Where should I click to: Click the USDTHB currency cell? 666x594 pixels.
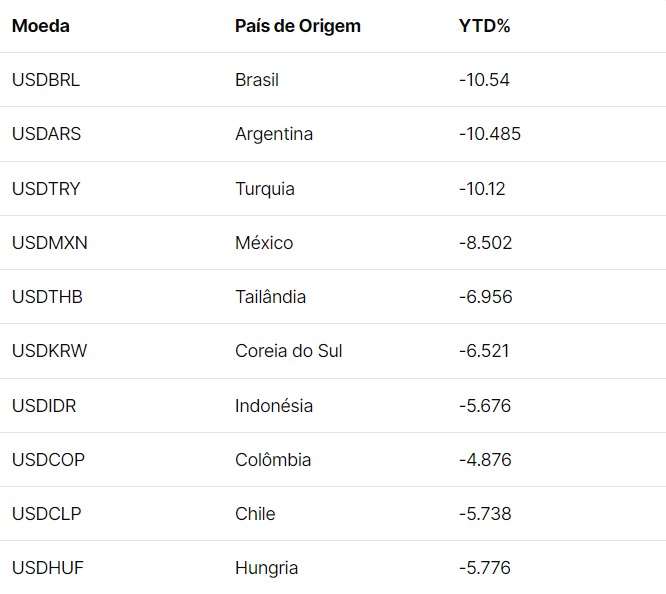point(46,297)
